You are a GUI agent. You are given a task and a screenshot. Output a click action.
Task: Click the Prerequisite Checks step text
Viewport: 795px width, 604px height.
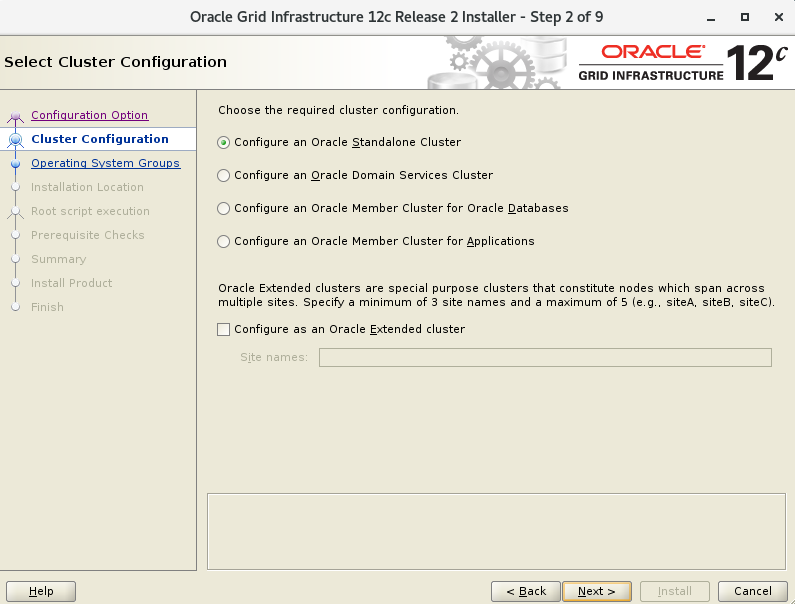tap(88, 235)
